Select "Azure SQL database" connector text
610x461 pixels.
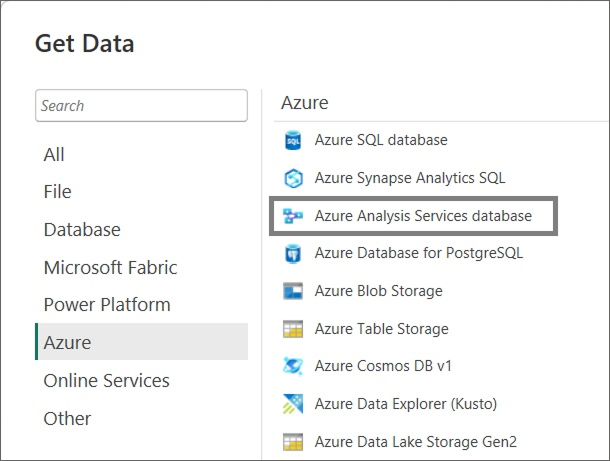pos(381,140)
